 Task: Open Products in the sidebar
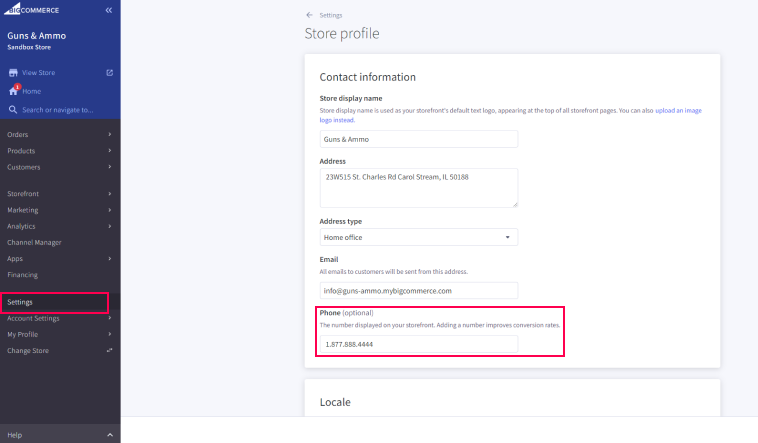21,151
